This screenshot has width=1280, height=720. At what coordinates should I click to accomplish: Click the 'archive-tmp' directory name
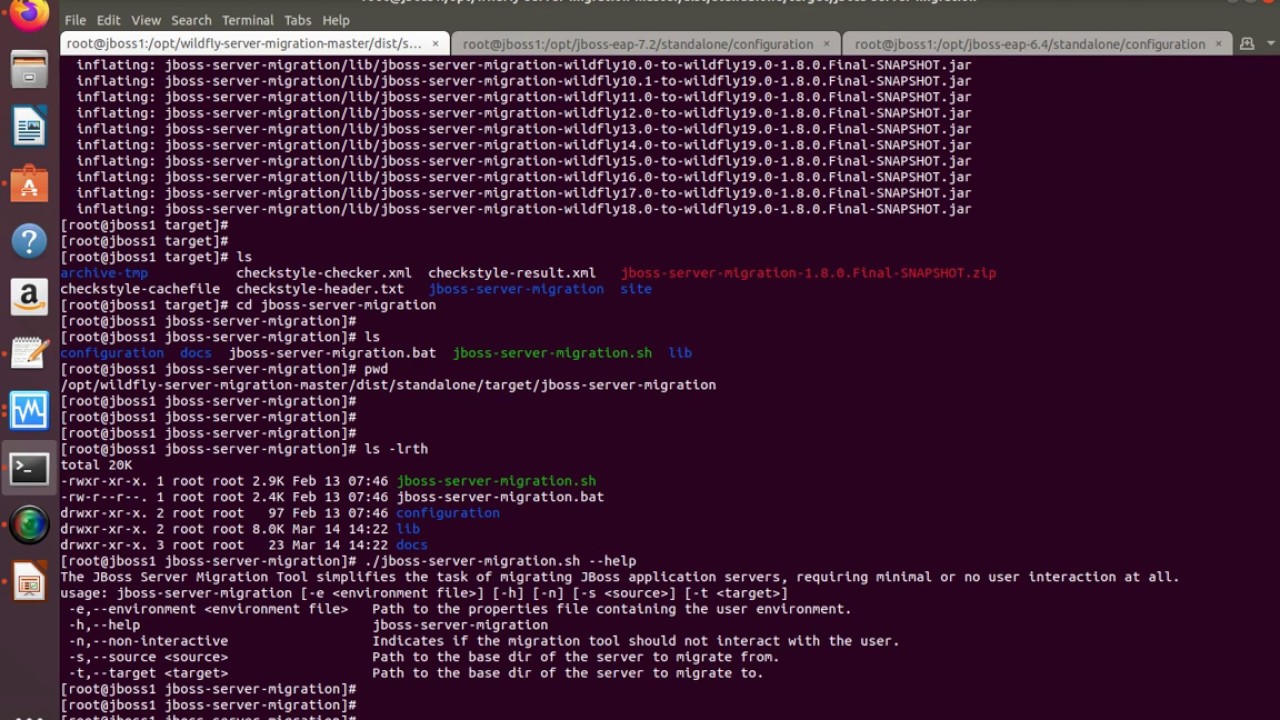(104, 273)
